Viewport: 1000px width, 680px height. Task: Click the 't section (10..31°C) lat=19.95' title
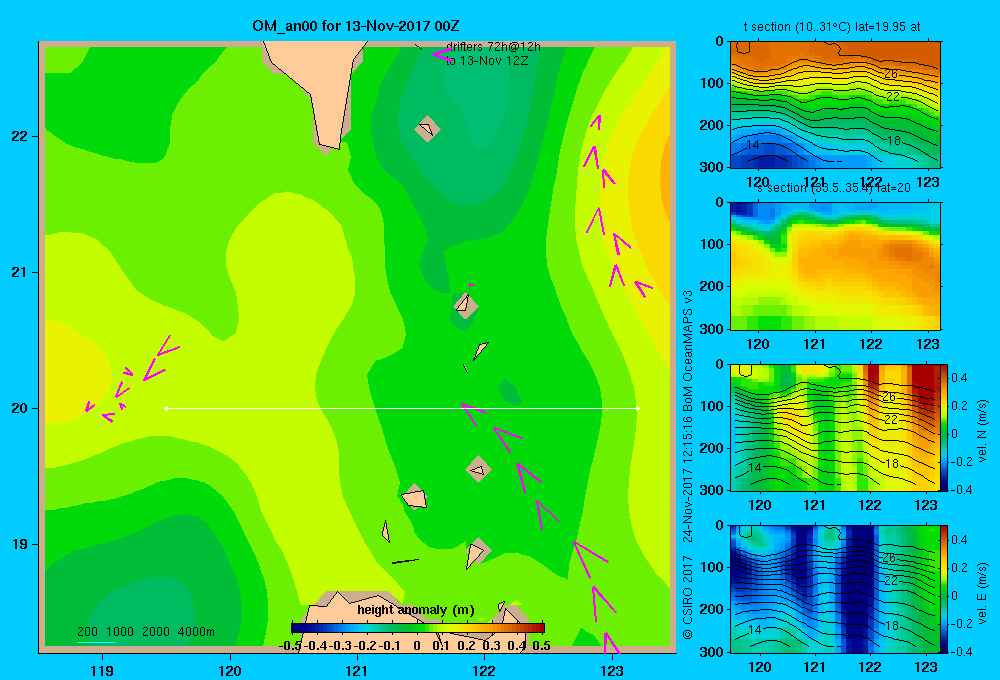(x=832, y=27)
